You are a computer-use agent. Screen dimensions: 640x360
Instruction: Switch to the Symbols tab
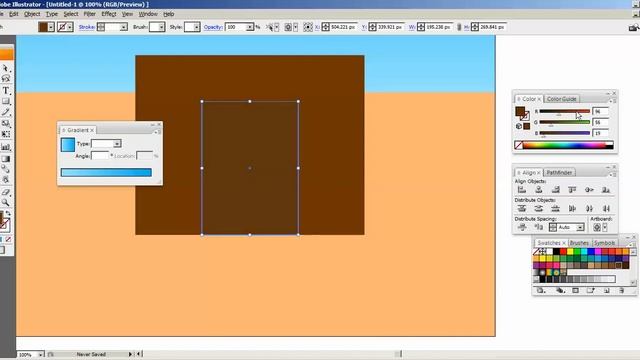coord(604,242)
